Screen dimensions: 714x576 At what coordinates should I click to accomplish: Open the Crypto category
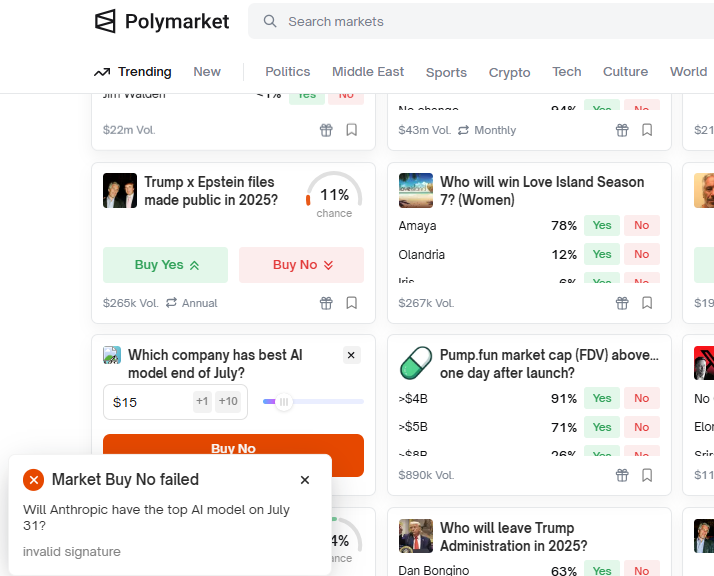coord(510,72)
